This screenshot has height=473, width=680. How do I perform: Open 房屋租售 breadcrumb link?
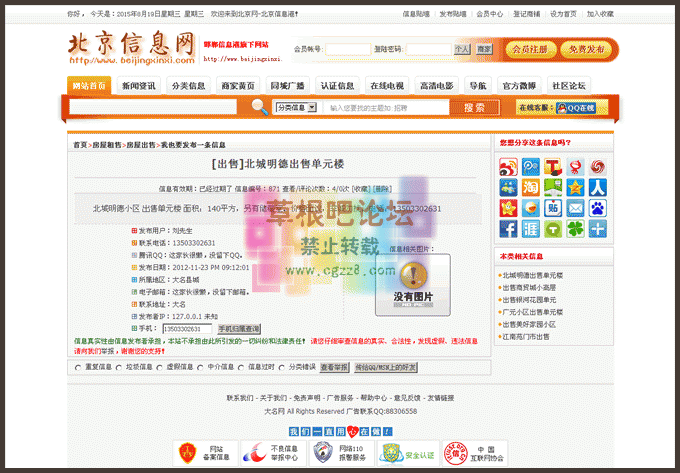click(x=107, y=145)
